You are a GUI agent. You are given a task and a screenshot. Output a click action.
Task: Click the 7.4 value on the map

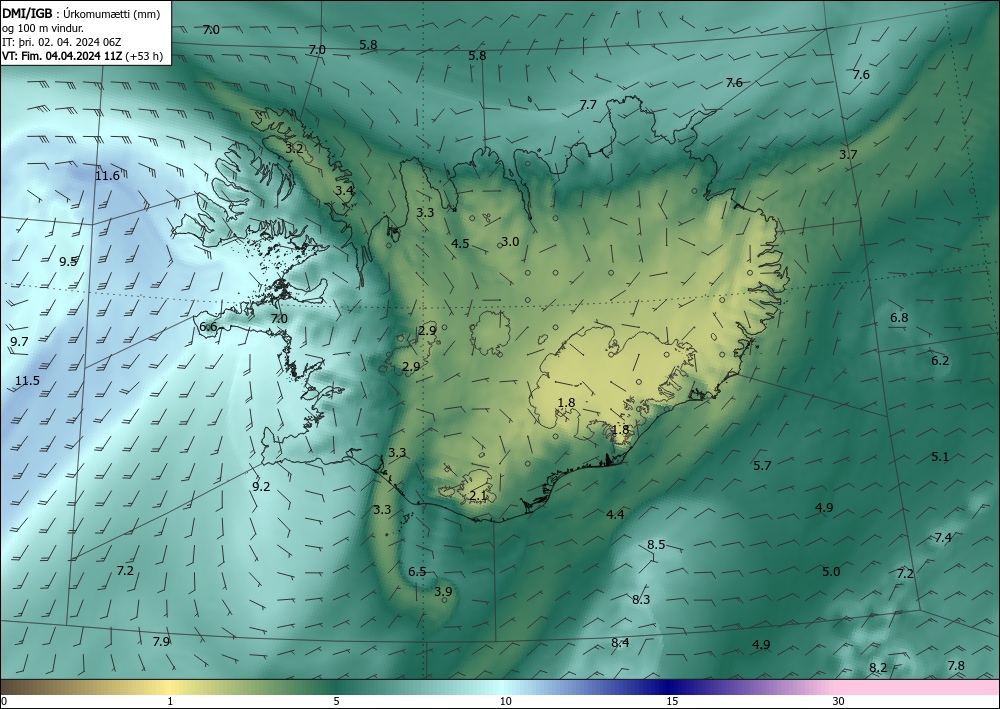tap(943, 537)
